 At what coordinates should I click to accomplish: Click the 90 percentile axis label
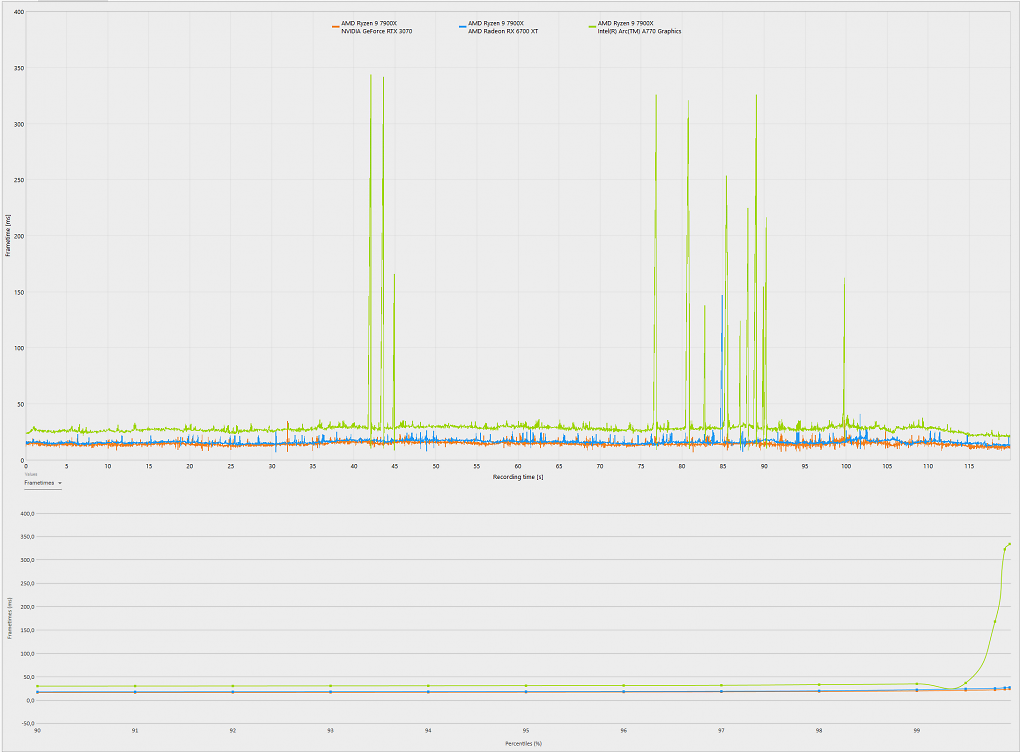(x=37, y=731)
